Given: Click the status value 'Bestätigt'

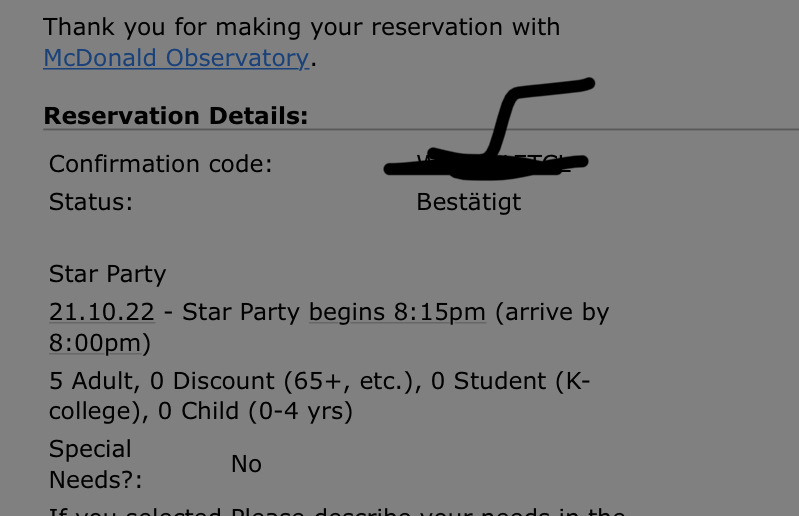Looking at the screenshot, I should click(468, 203).
